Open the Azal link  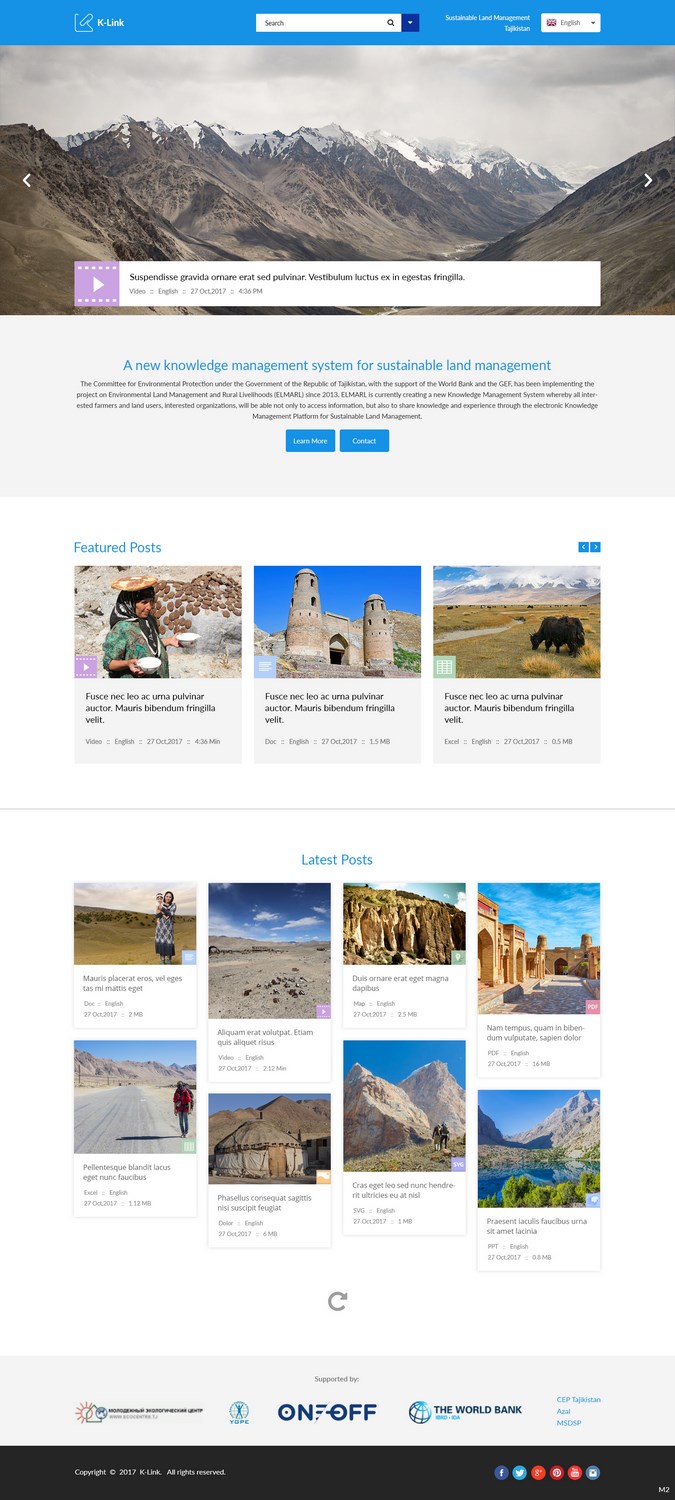[564, 1411]
